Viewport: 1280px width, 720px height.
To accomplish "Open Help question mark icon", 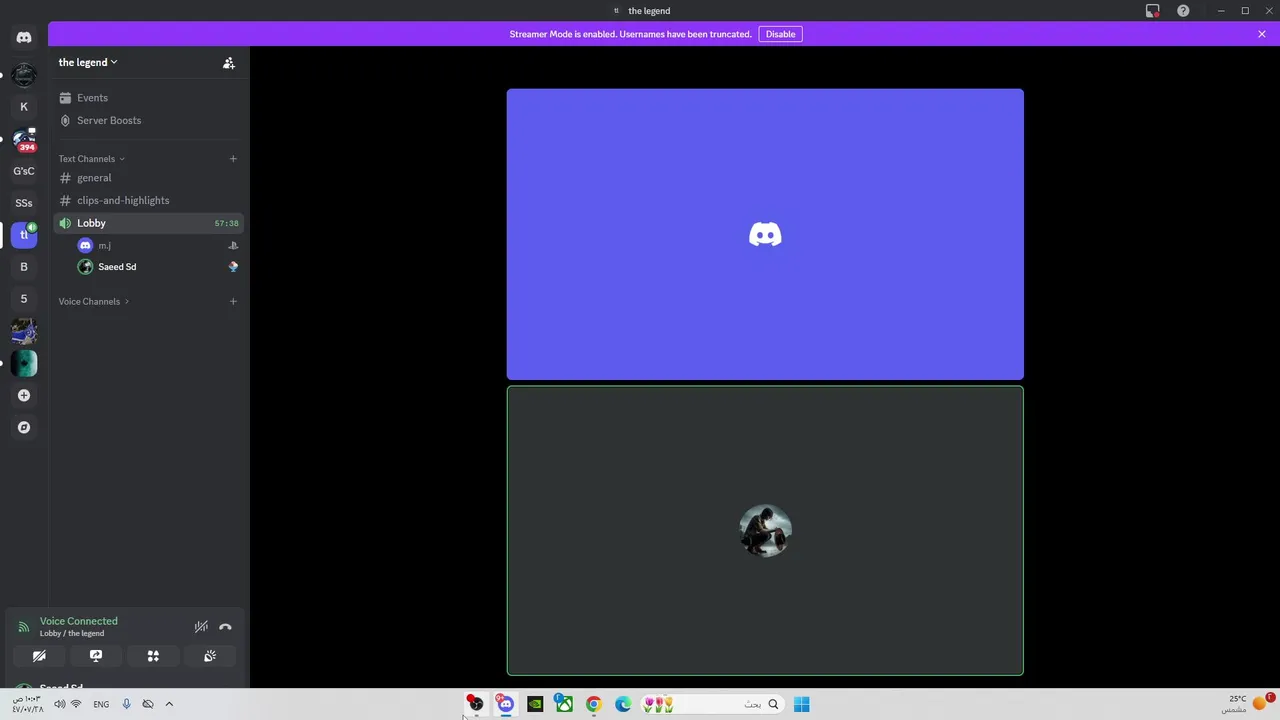I will (x=1184, y=11).
